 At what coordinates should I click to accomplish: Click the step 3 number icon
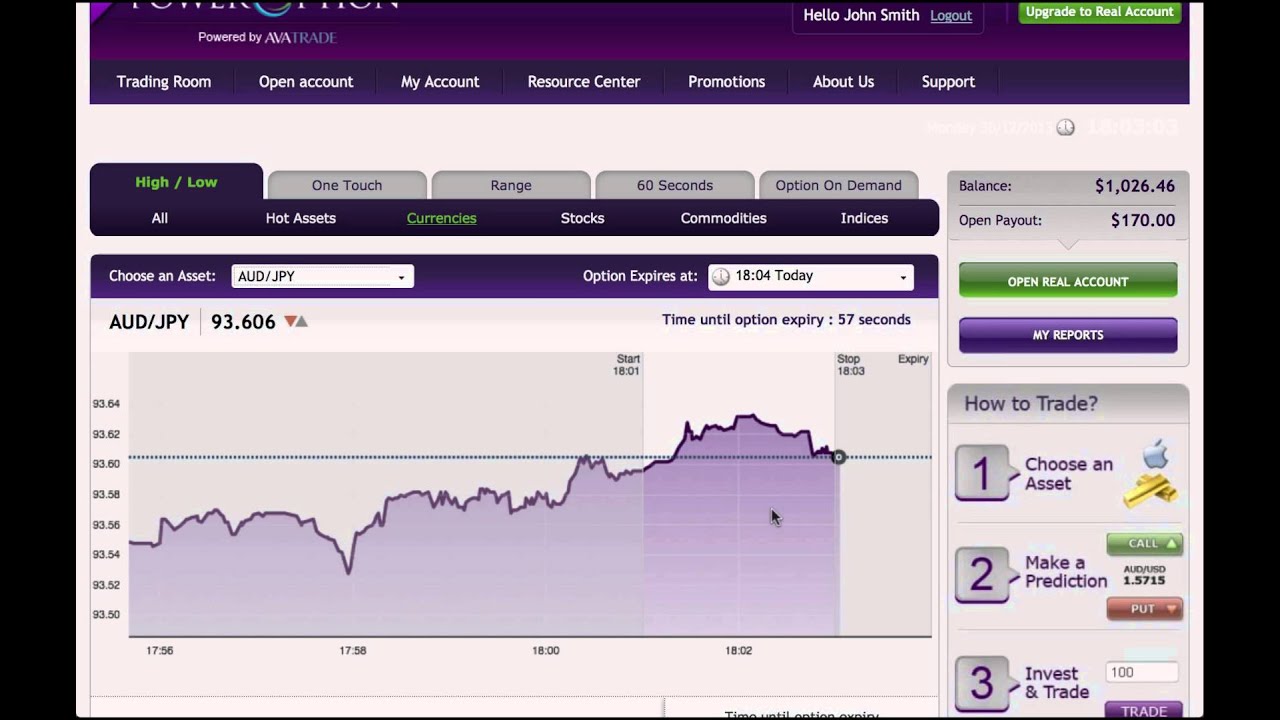coord(982,684)
